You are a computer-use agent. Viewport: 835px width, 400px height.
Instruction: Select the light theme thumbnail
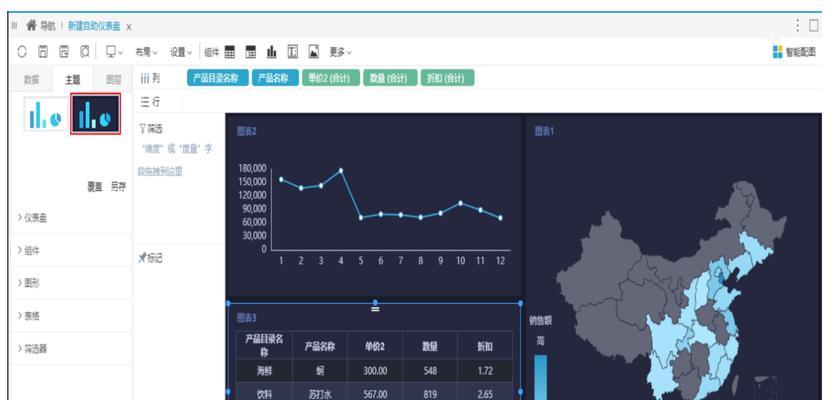pyautogui.click(x=45, y=113)
